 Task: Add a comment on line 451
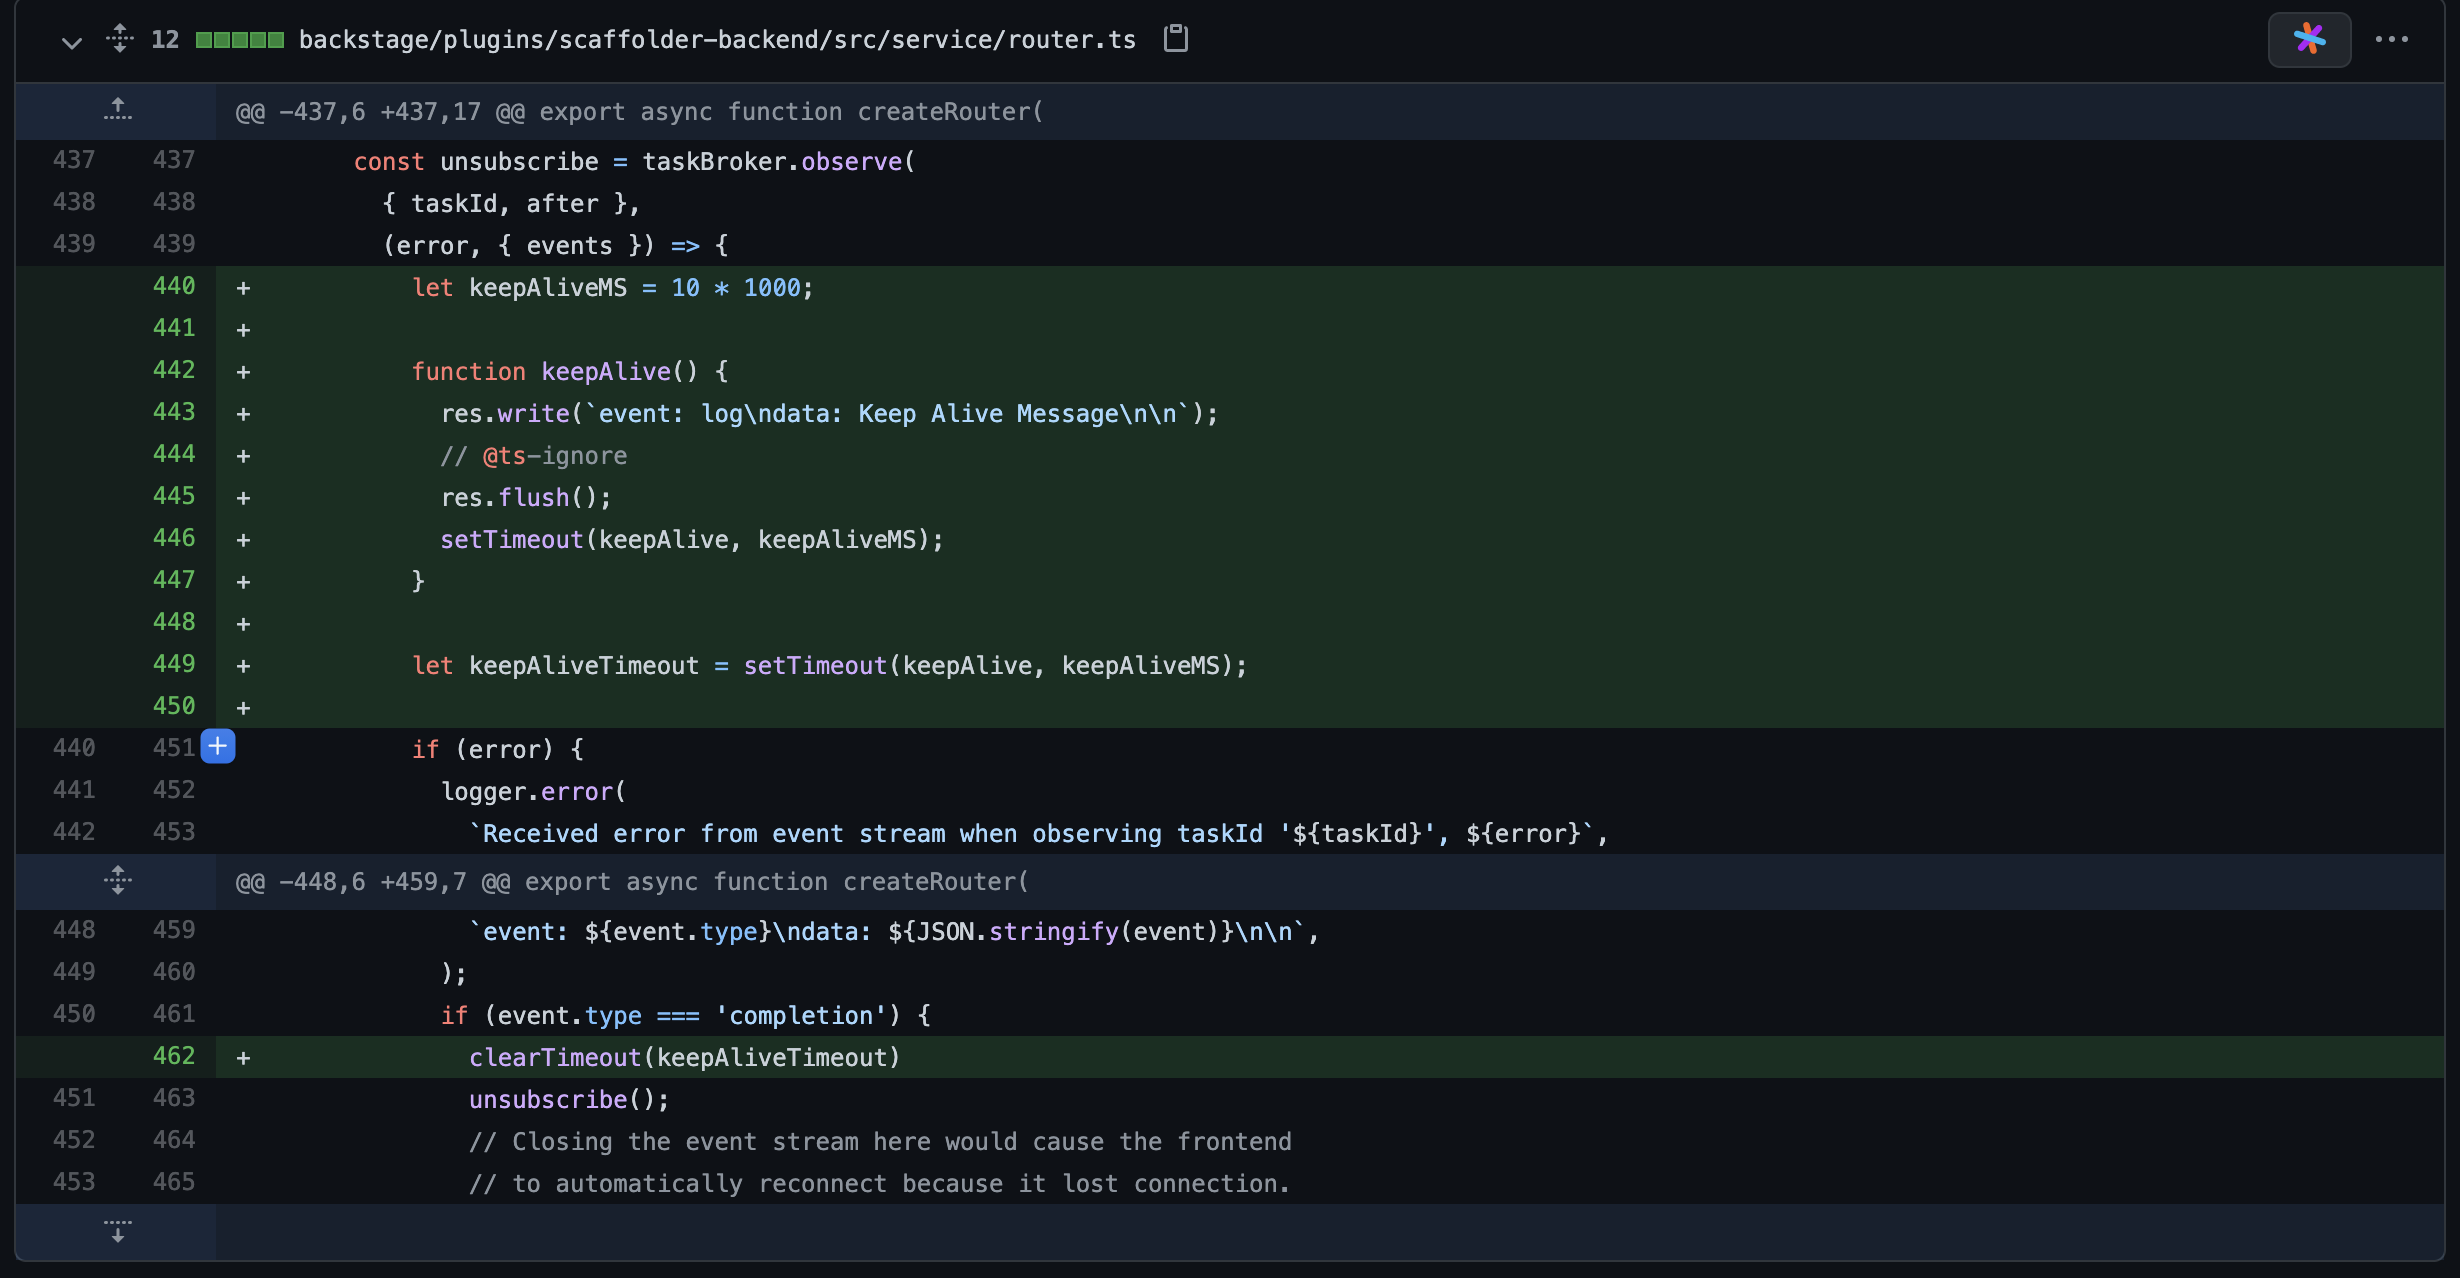(x=217, y=746)
